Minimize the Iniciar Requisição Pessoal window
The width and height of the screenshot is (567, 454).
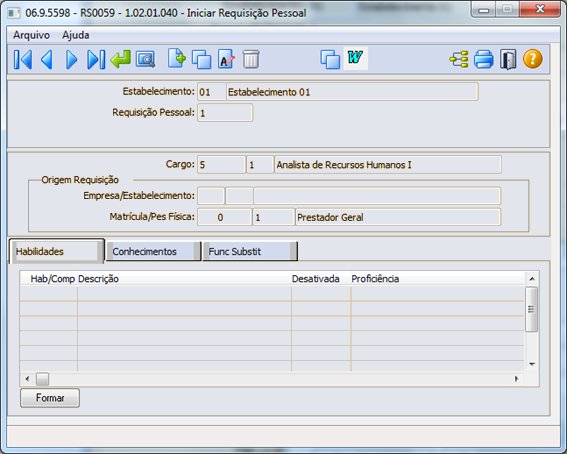484,9
